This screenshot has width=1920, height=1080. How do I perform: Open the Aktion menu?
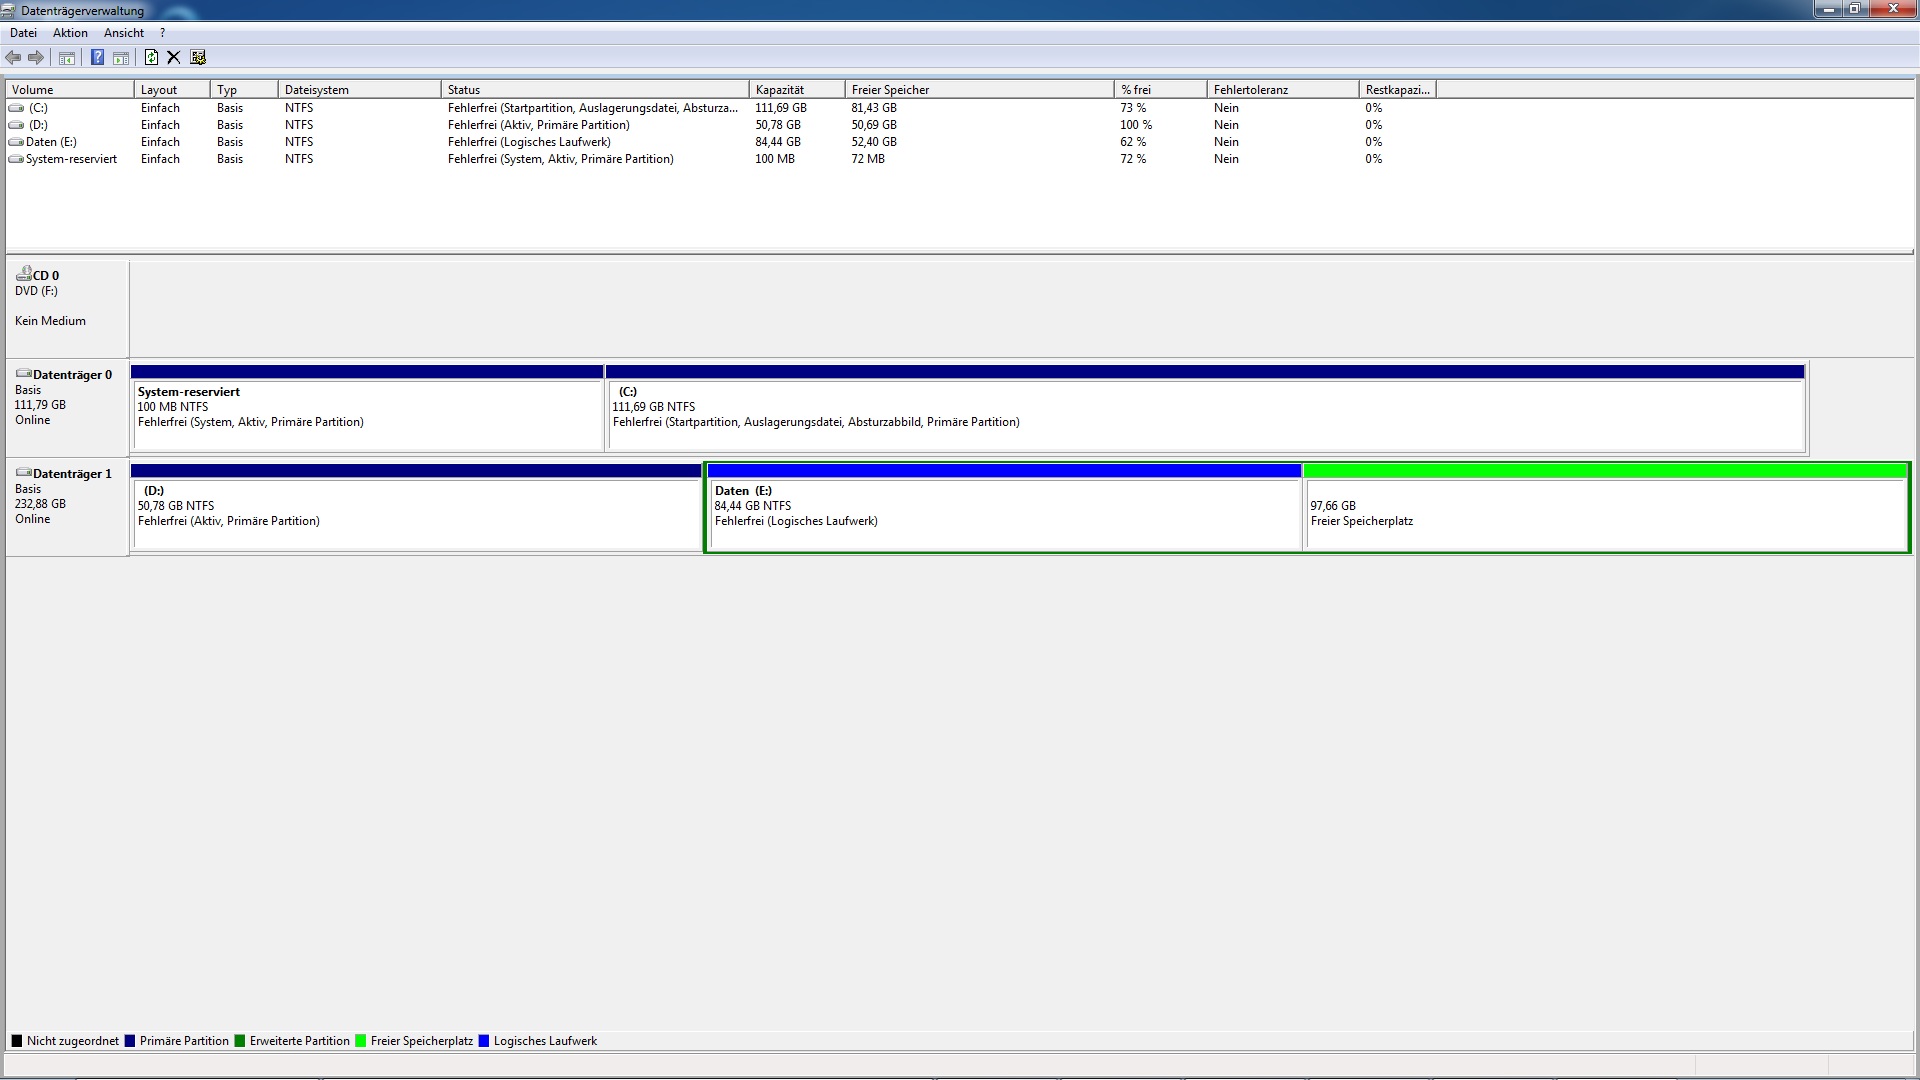click(x=70, y=33)
